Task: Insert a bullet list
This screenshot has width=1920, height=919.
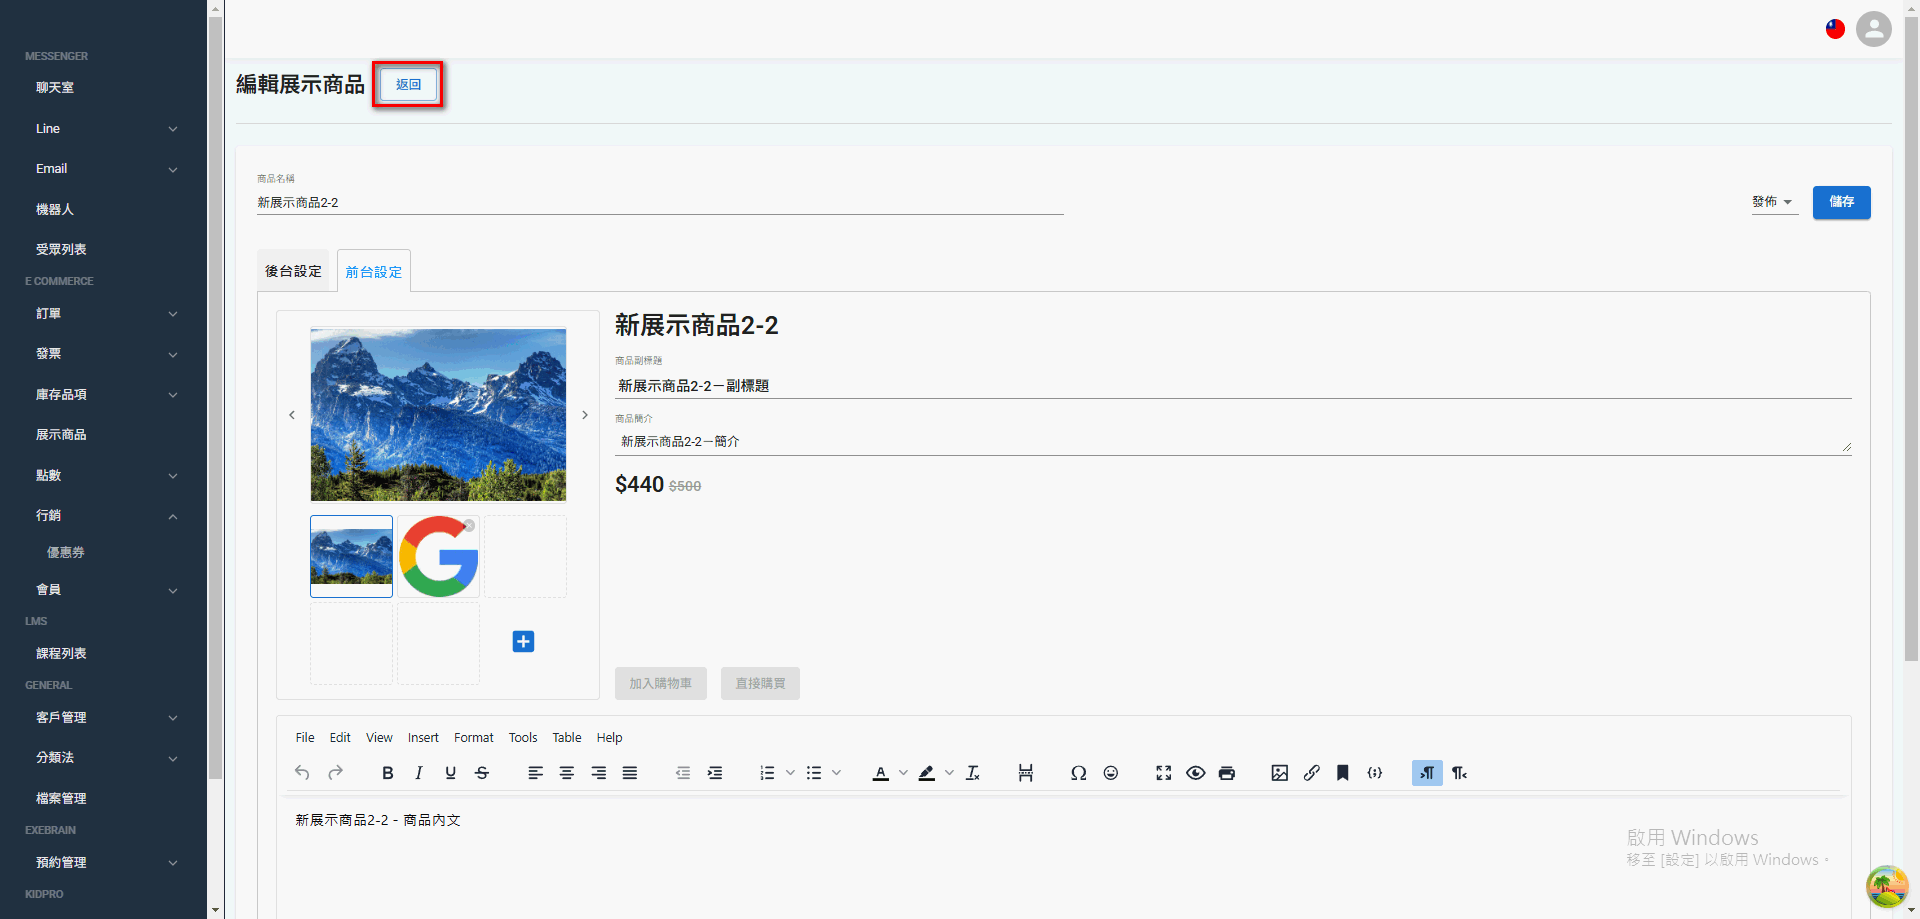Action: (814, 773)
